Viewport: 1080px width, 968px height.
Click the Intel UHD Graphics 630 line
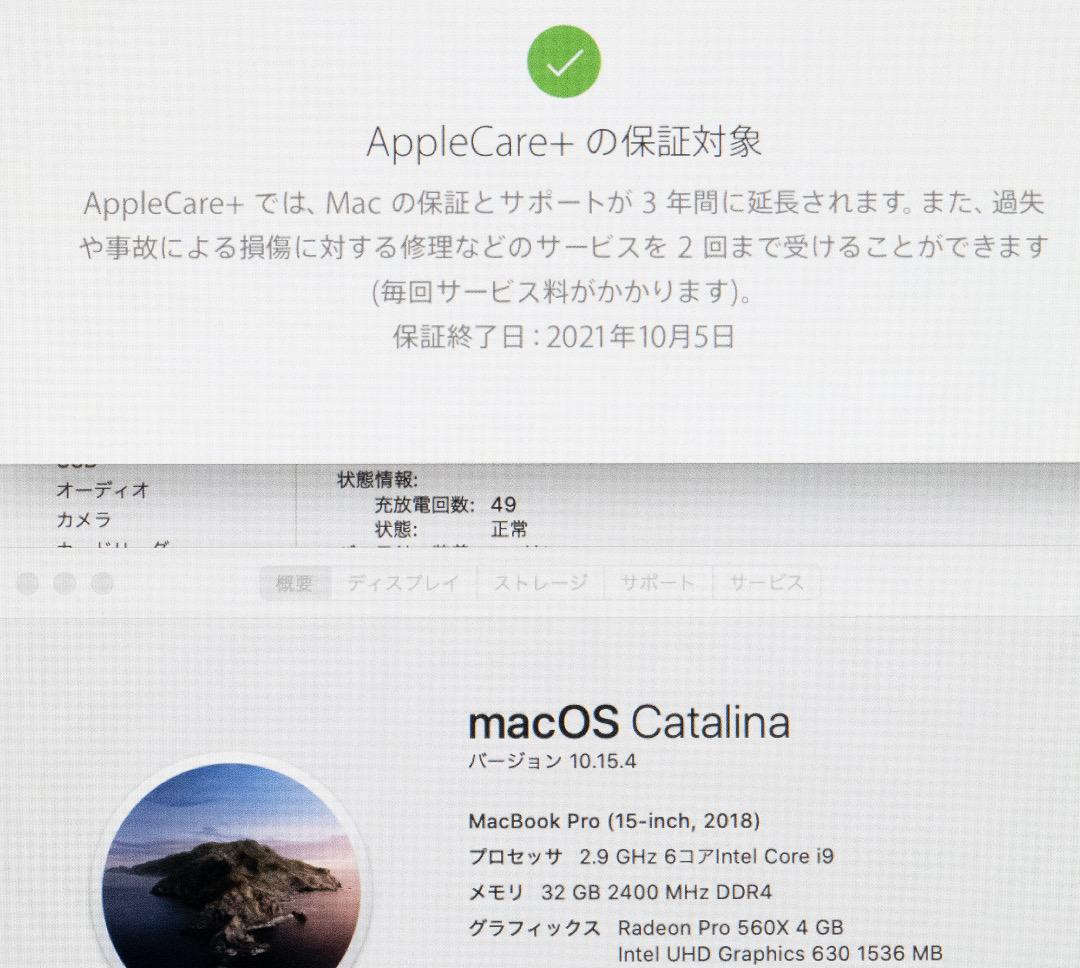(780, 954)
